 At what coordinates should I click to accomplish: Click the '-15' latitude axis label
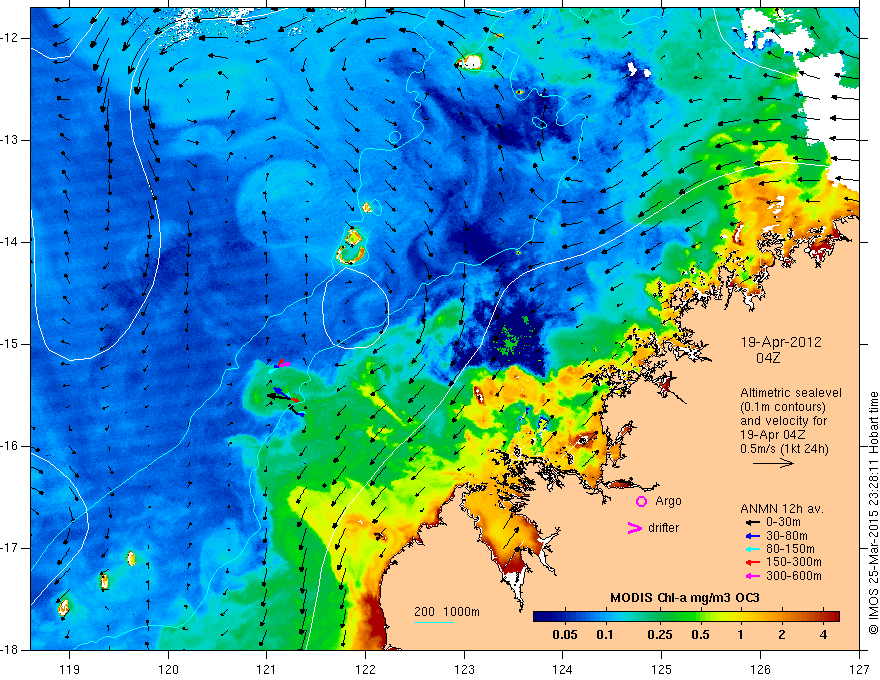pos(10,344)
